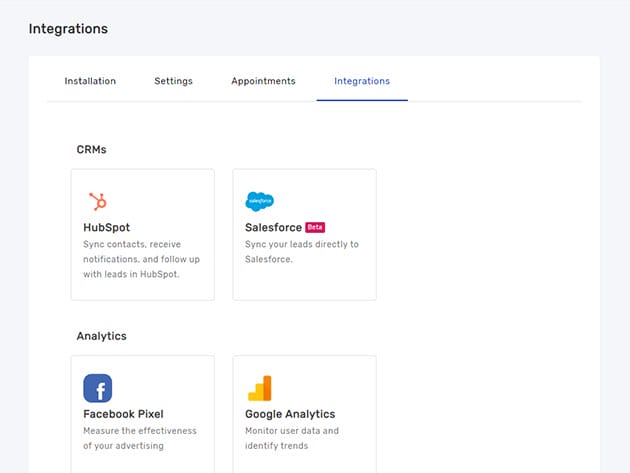Click the Analytics section heading

coord(102,336)
